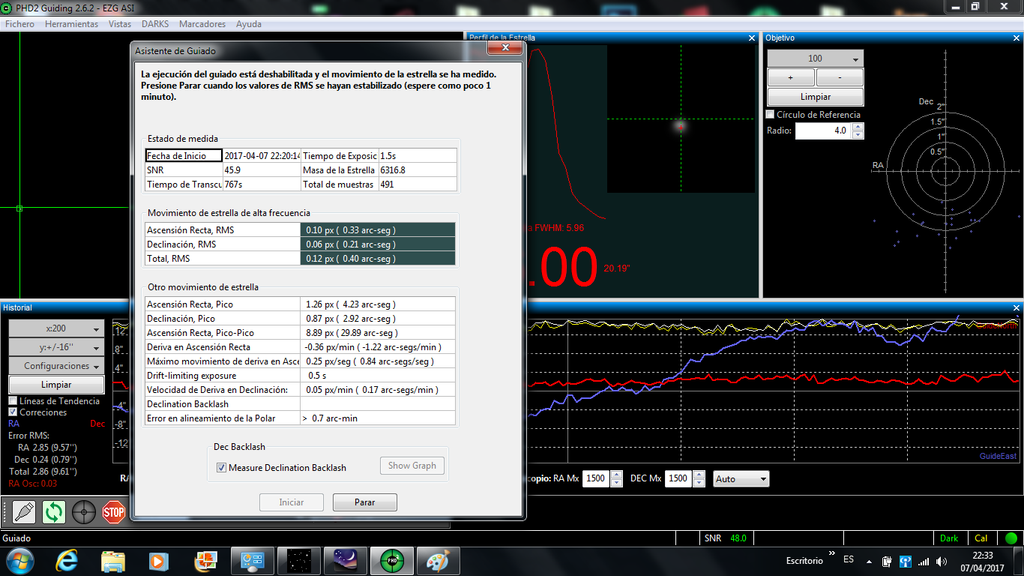Click the Cal status indicator
Image resolution: width=1024 pixels, height=576 pixels.
(x=981, y=538)
